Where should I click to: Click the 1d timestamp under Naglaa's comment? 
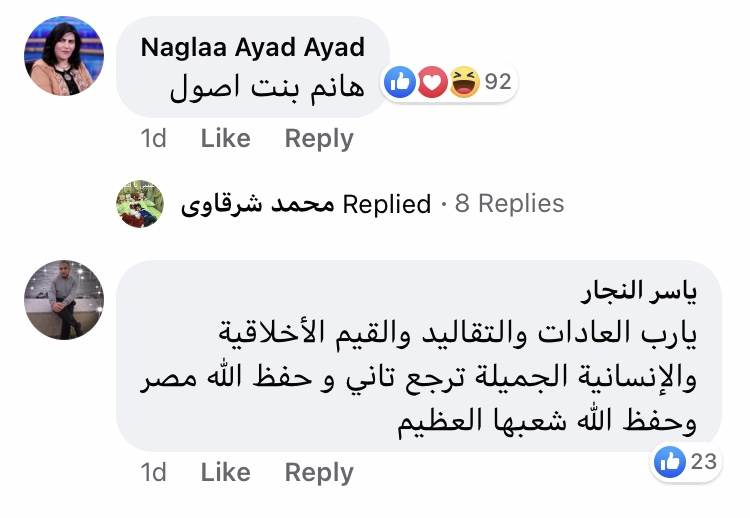click(x=154, y=139)
